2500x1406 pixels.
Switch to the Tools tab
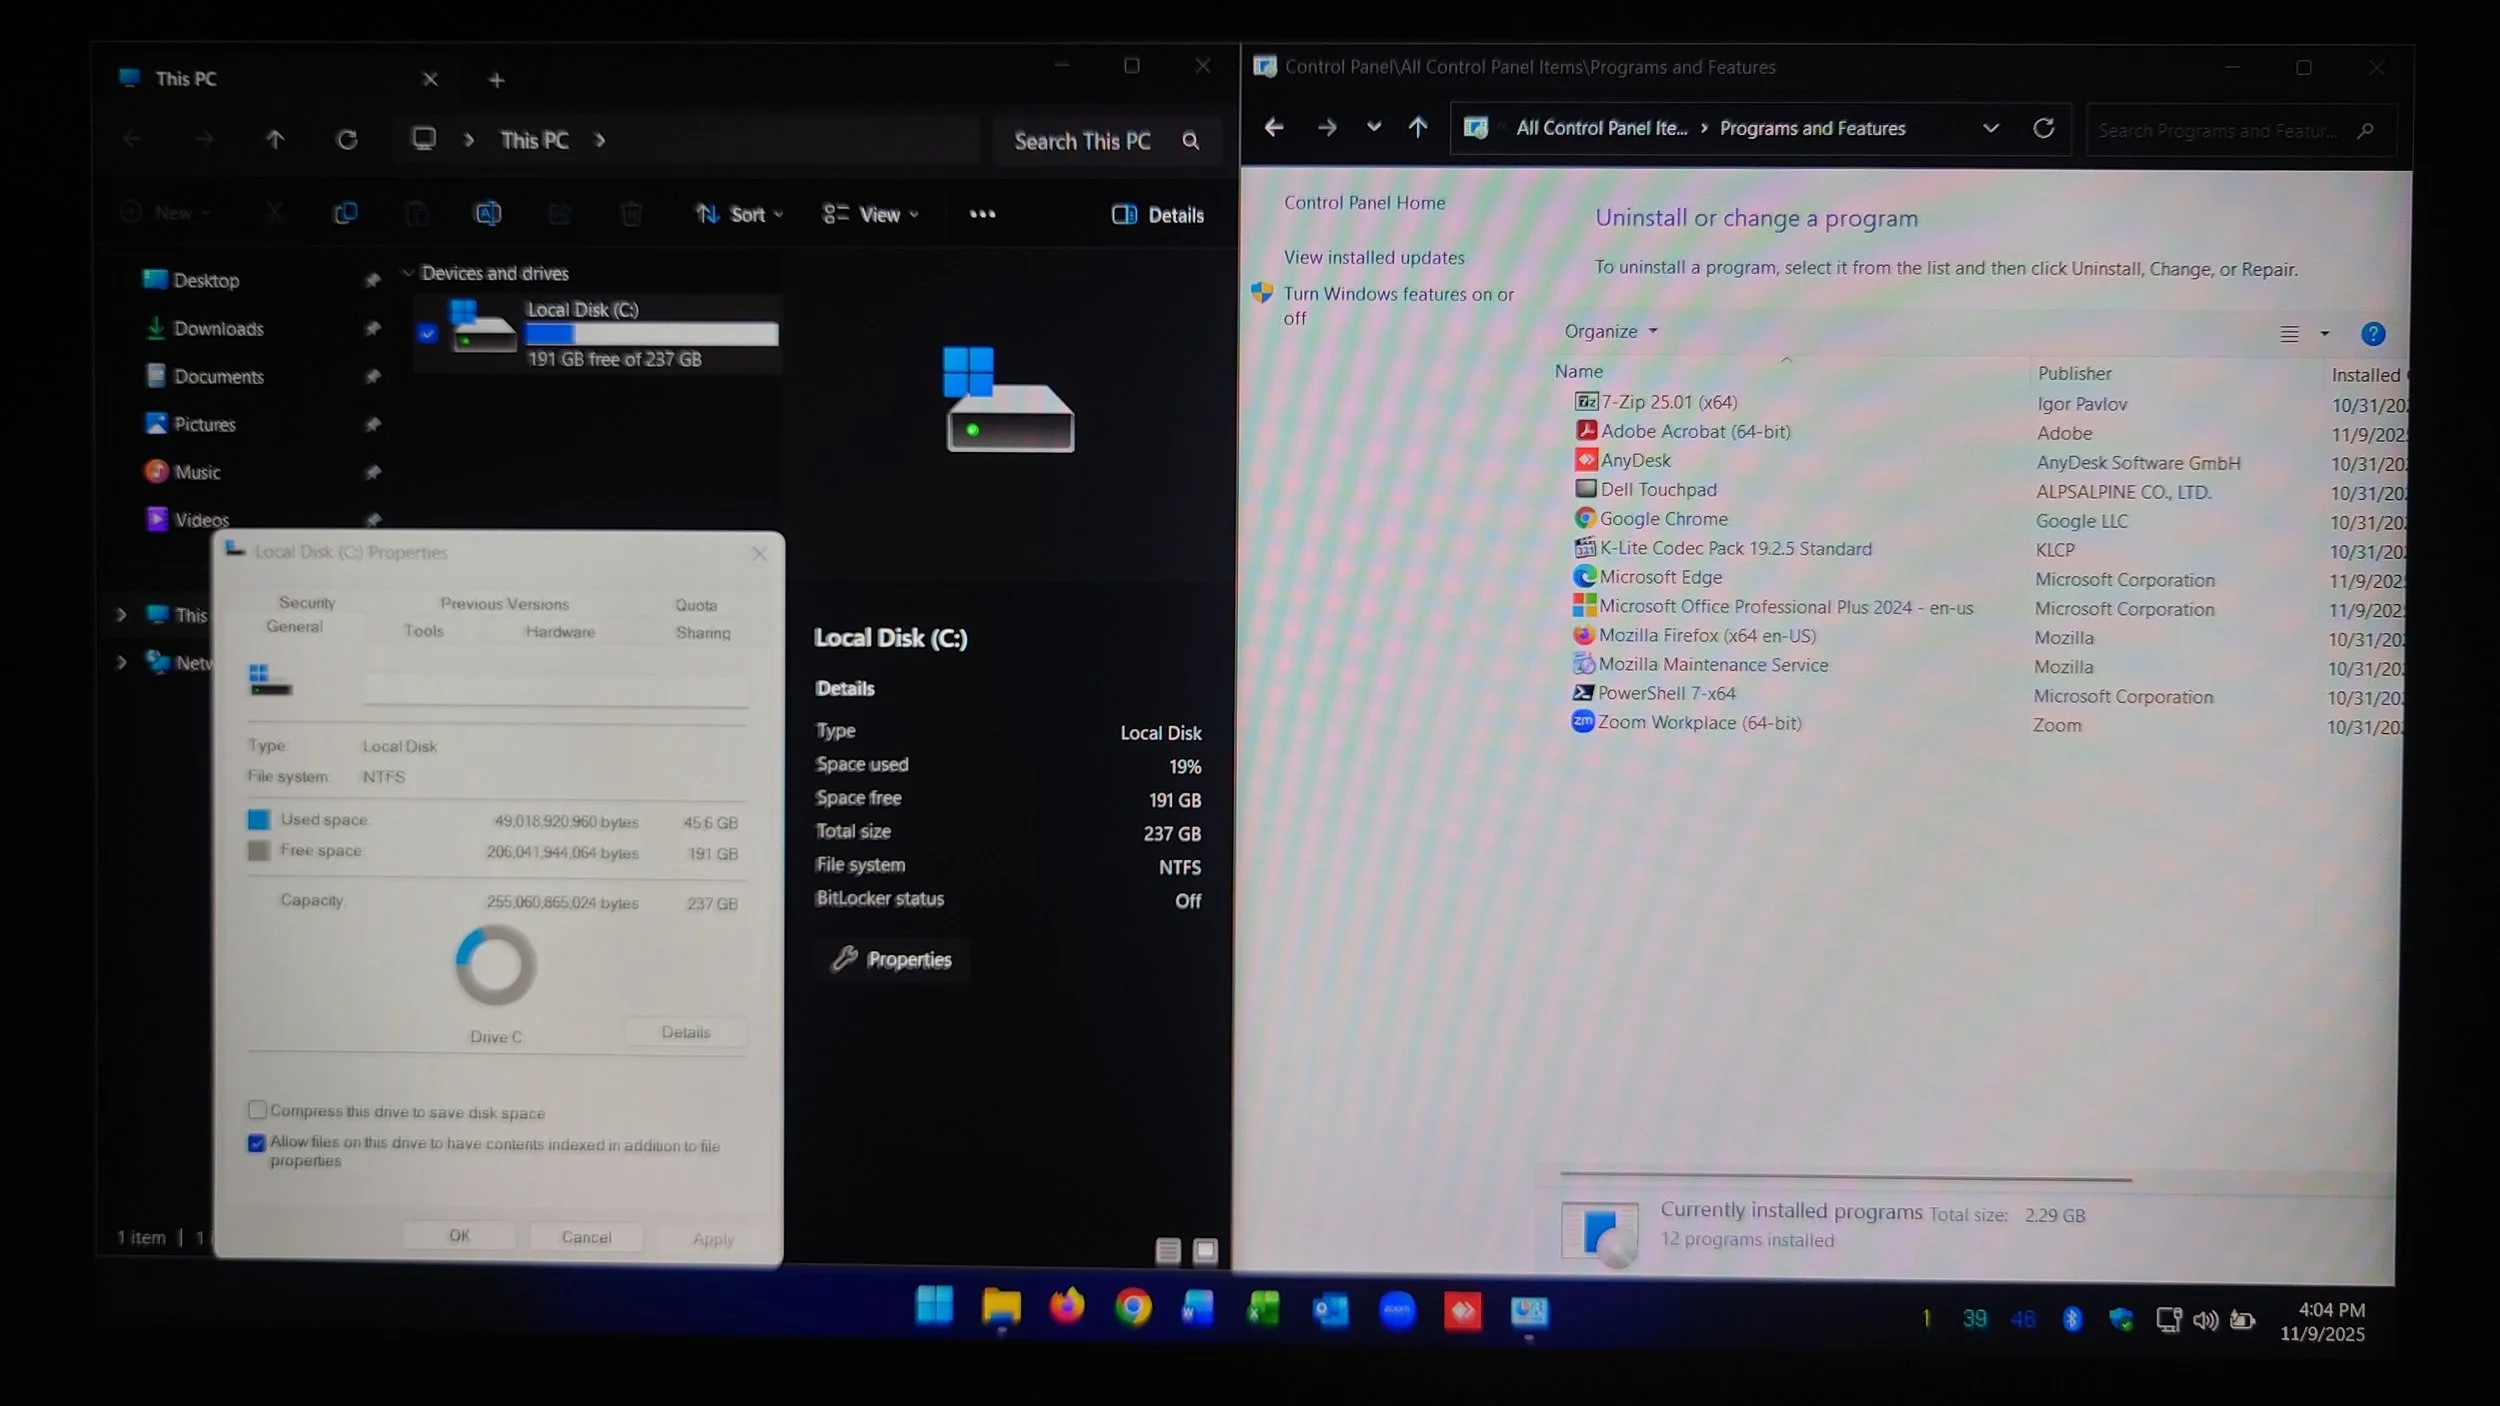(x=423, y=631)
